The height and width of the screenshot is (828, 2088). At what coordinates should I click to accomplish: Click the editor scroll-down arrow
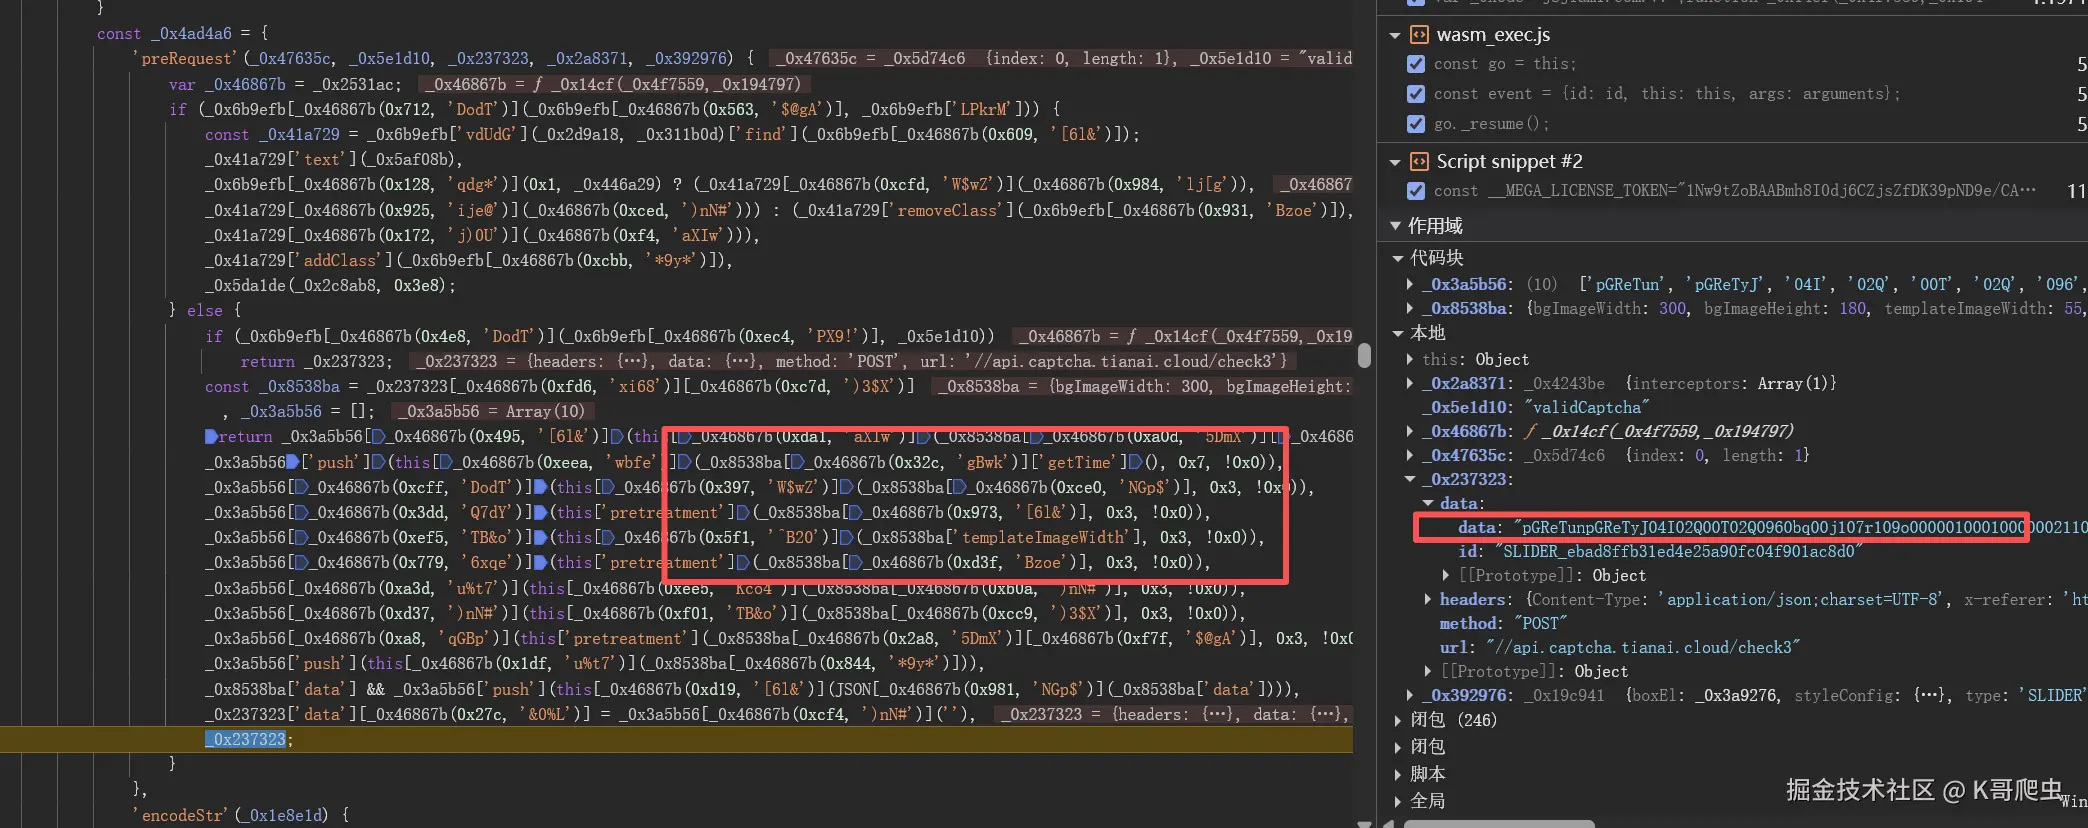coord(1364,823)
